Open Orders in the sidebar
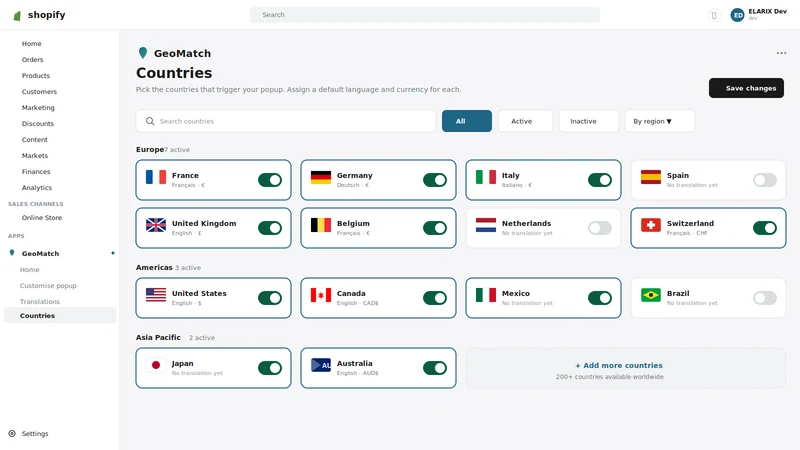 coord(33,60)
